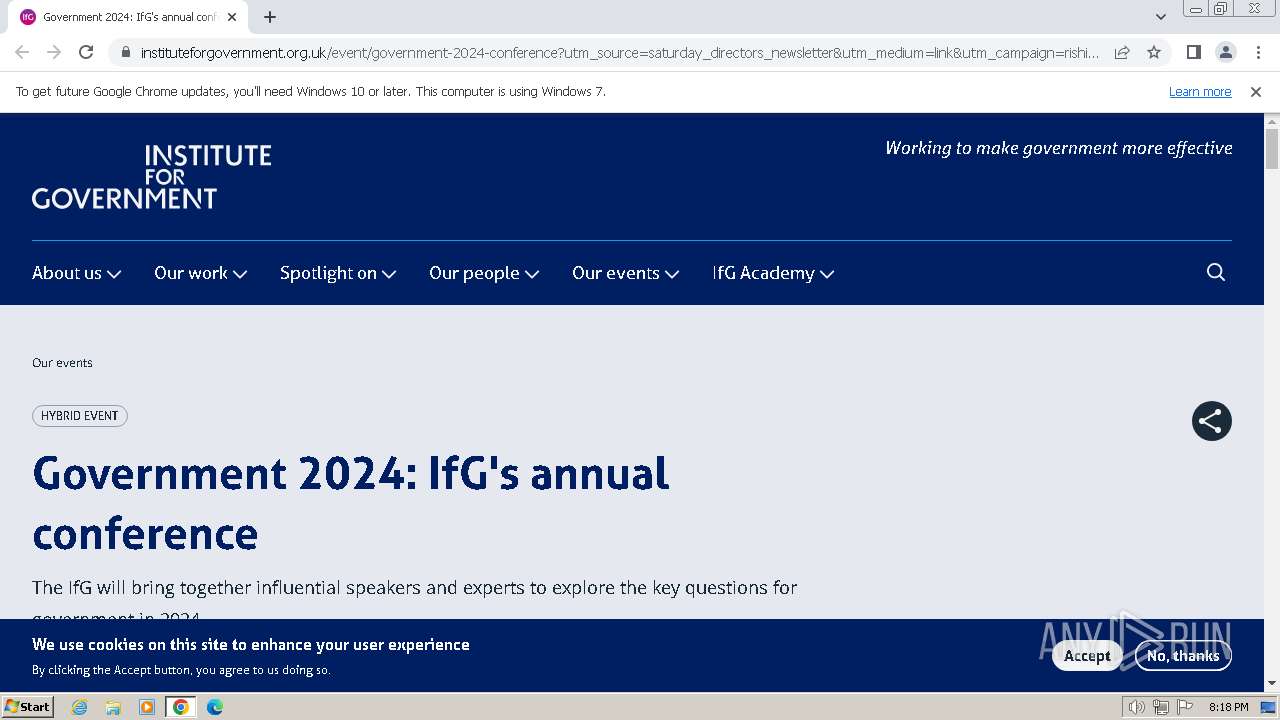Open the Spotlight on dropdown

tap(338, 273)
